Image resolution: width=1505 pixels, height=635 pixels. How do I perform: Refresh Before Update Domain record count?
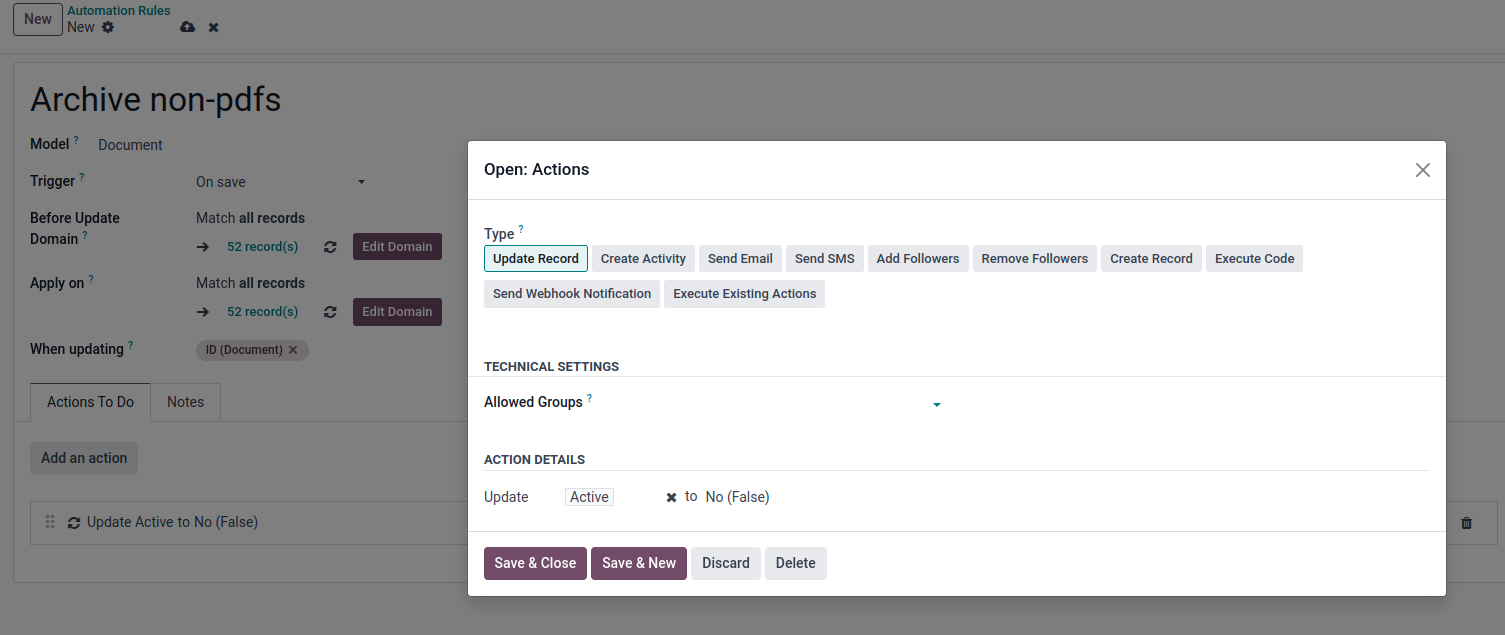pos(330,247)
